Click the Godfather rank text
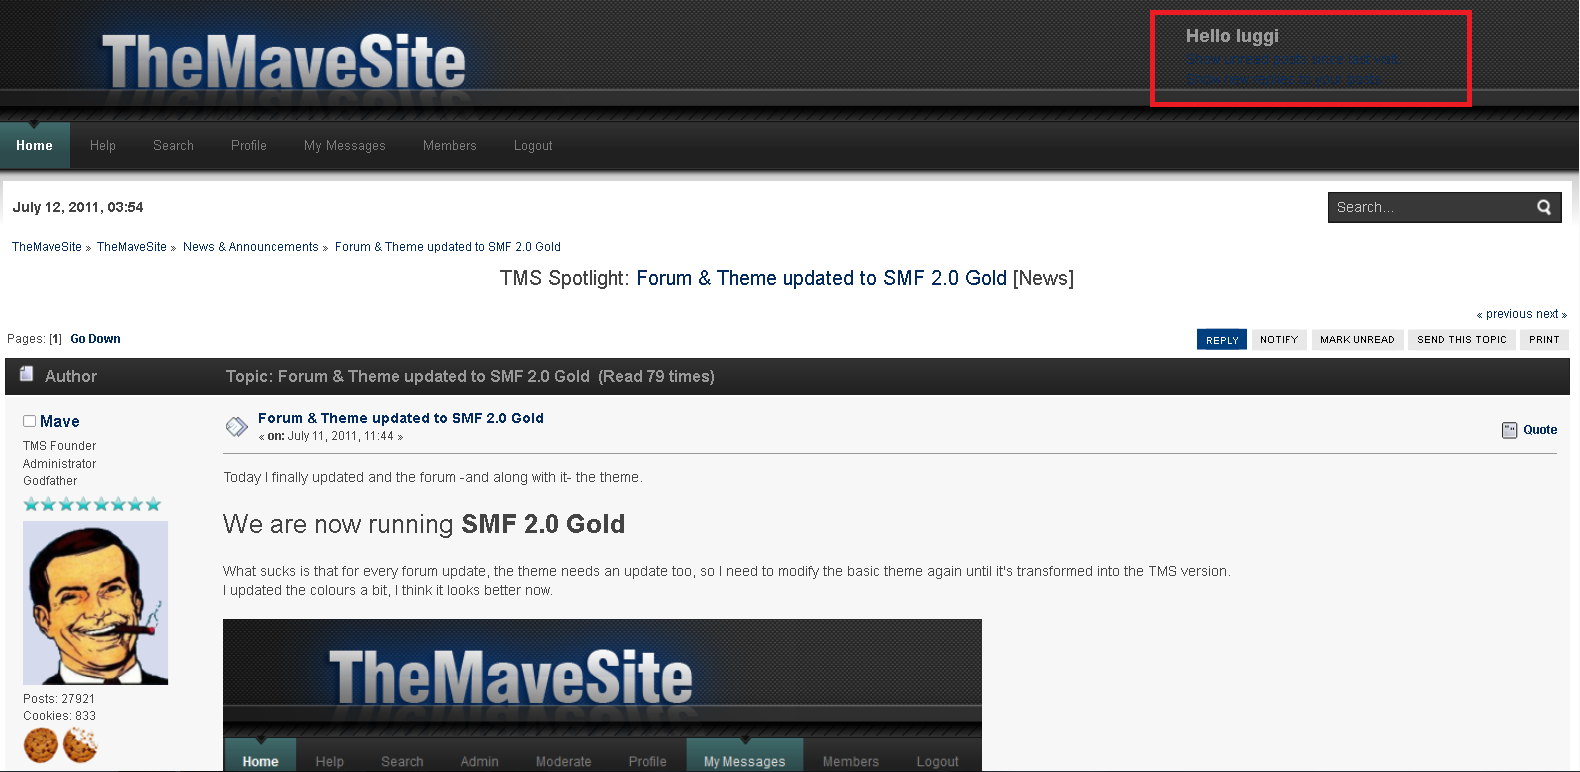Image resolution: width=1580 pixels, height=772 pixels. point(50,481)
